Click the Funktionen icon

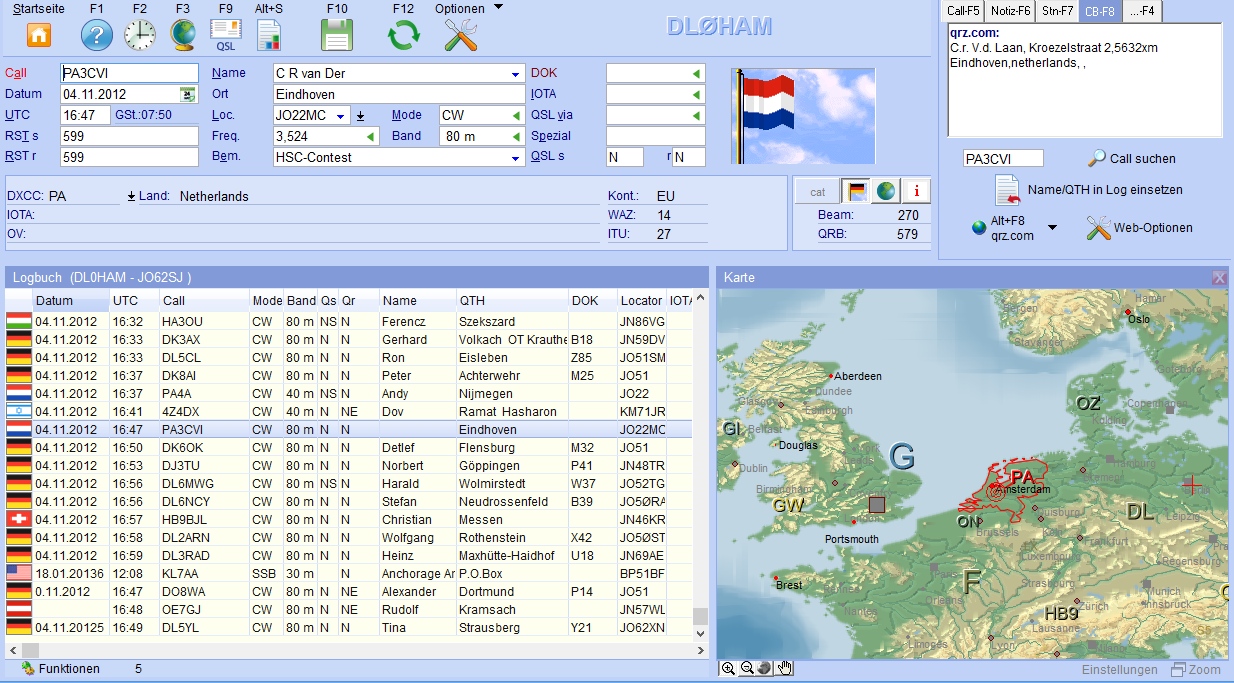click(x=28, y=668)
